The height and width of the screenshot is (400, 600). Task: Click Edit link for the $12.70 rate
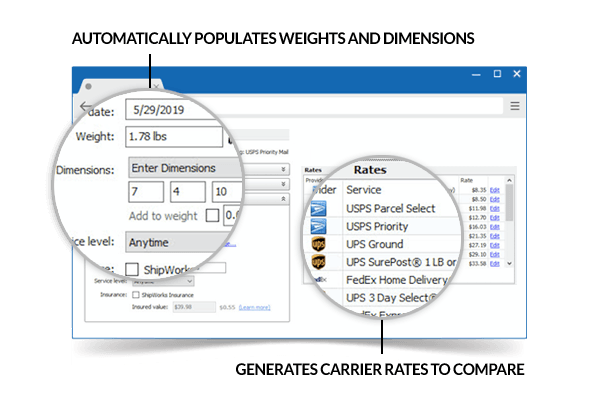click(x=495, y=218)
